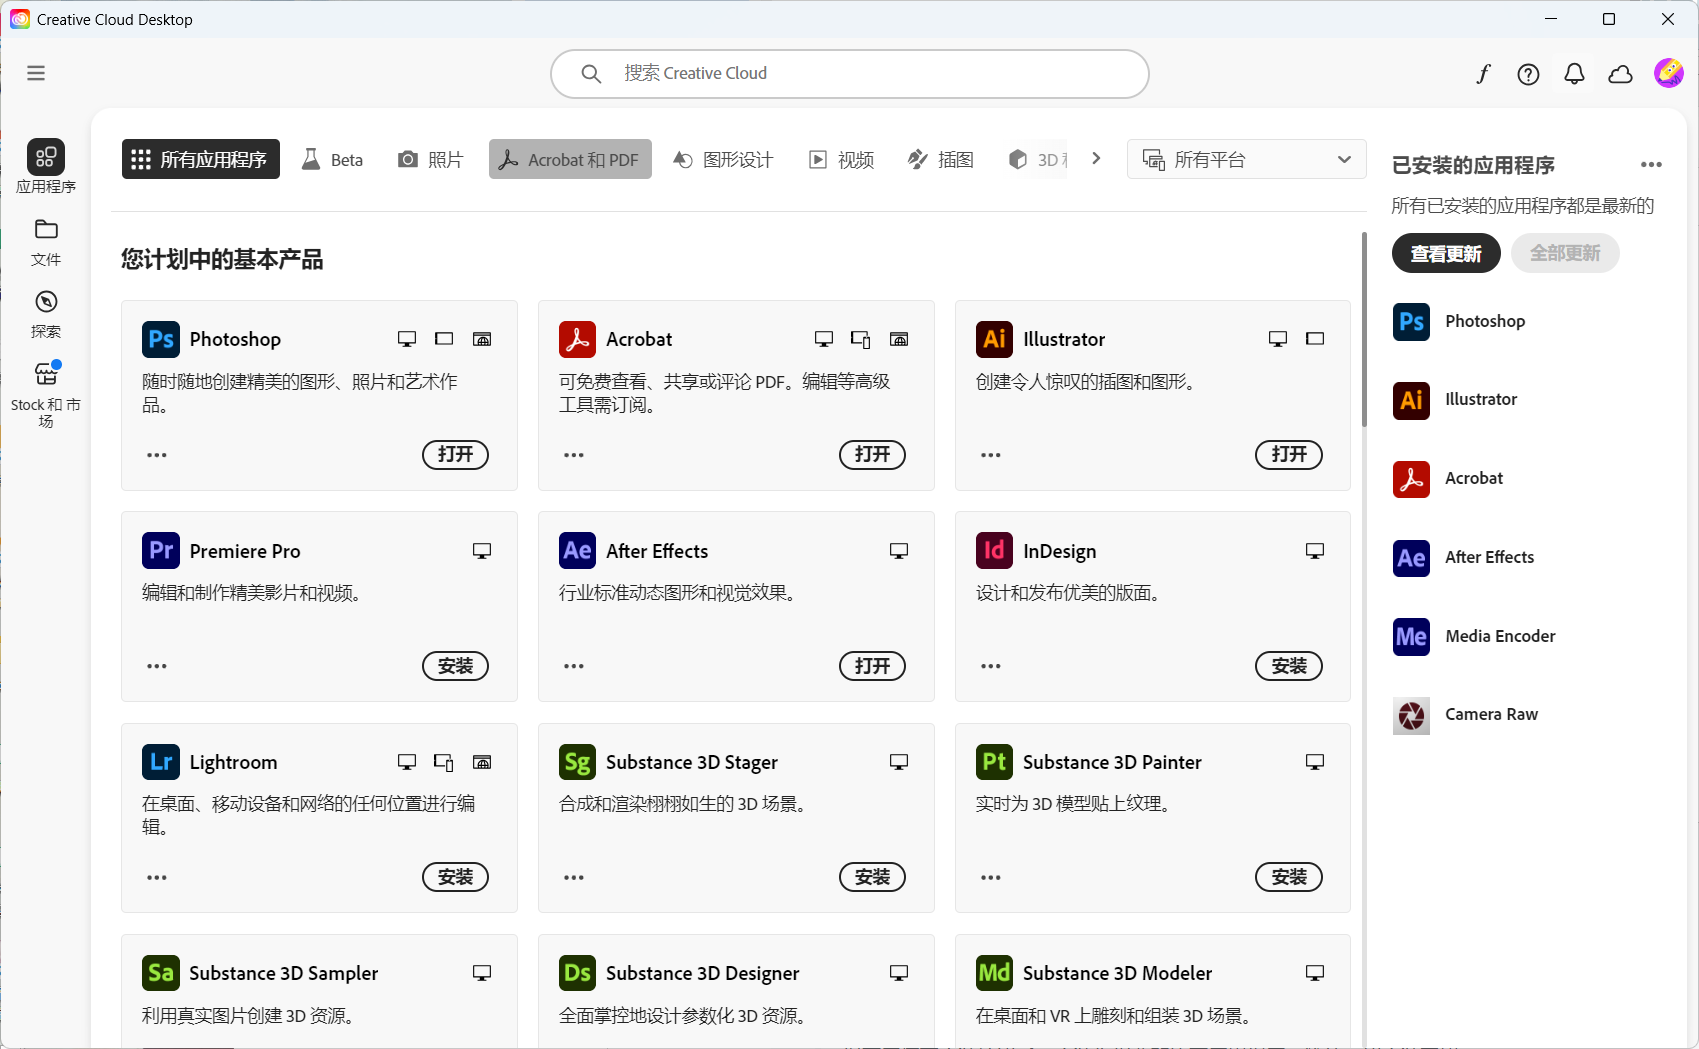Install InDesign

(x=1289, y=666)
